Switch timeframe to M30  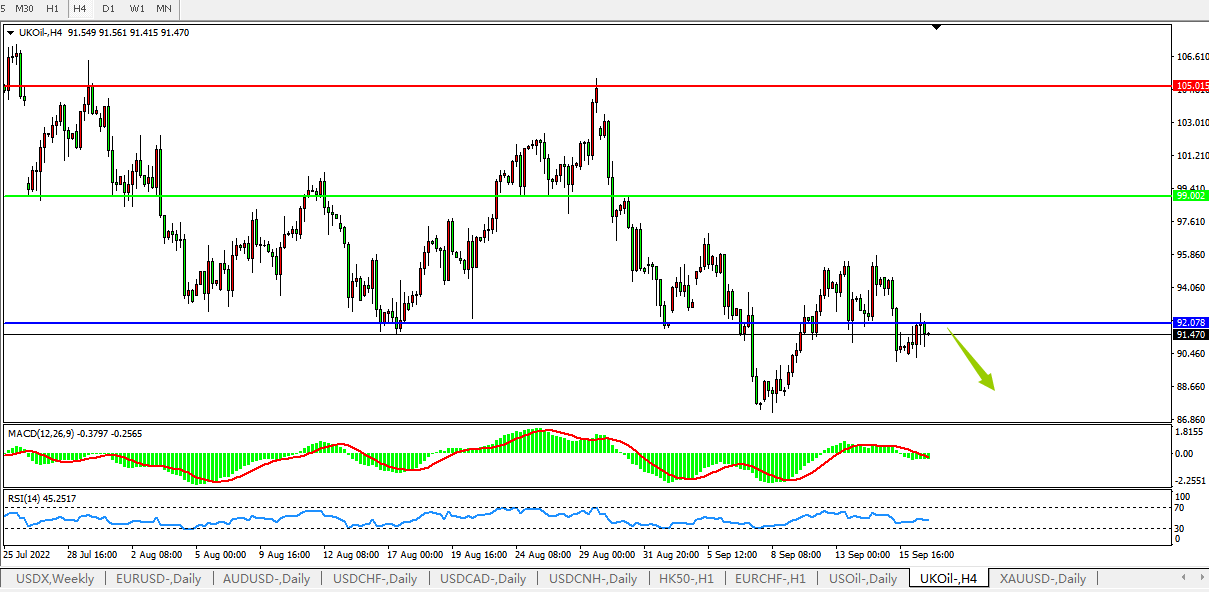pos(24,8)
